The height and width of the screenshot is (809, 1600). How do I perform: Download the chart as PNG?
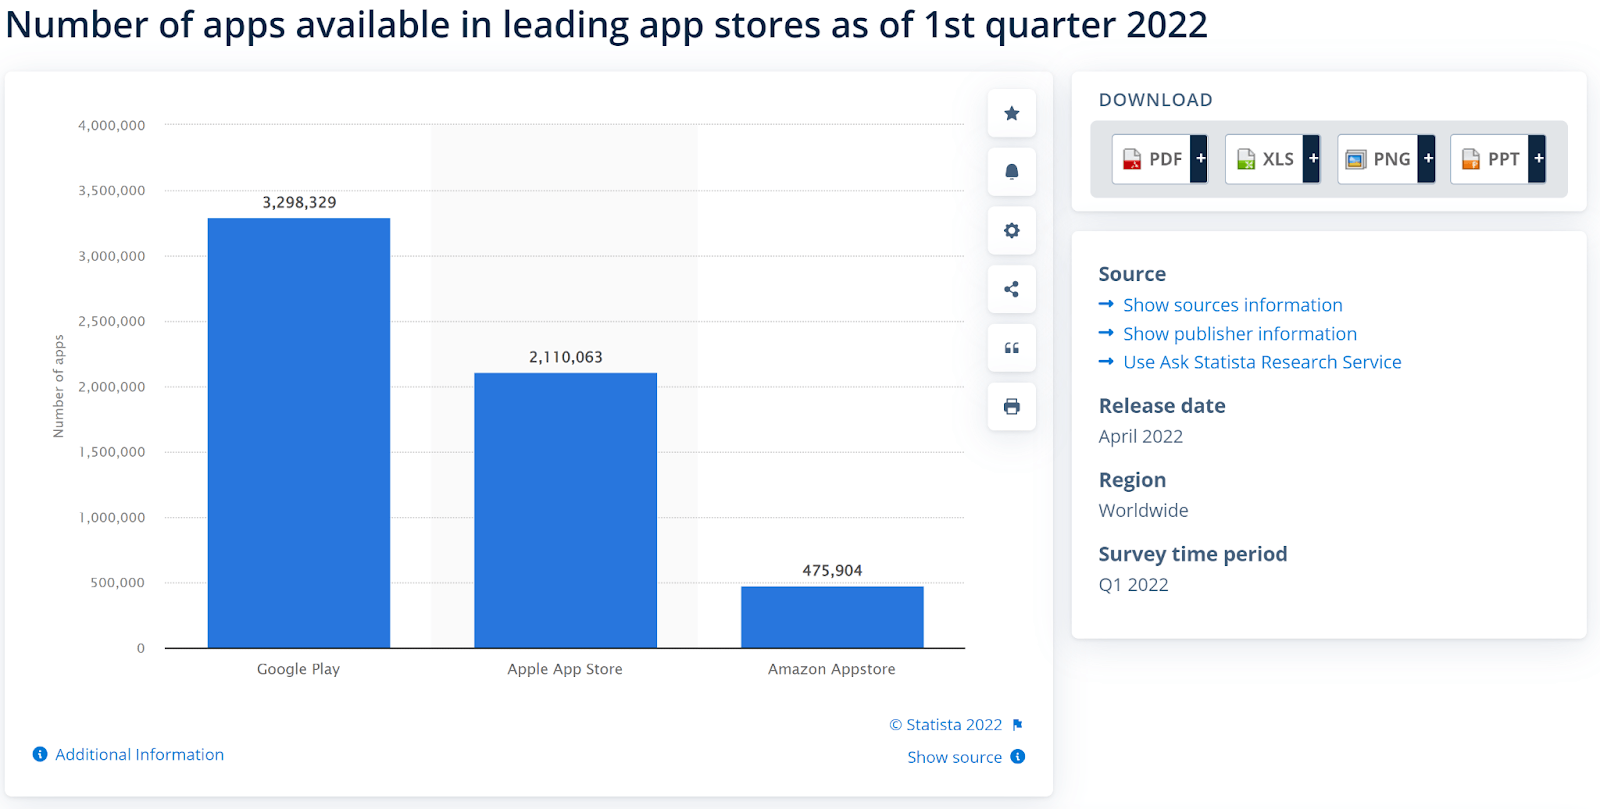[x=1378, y=159]
